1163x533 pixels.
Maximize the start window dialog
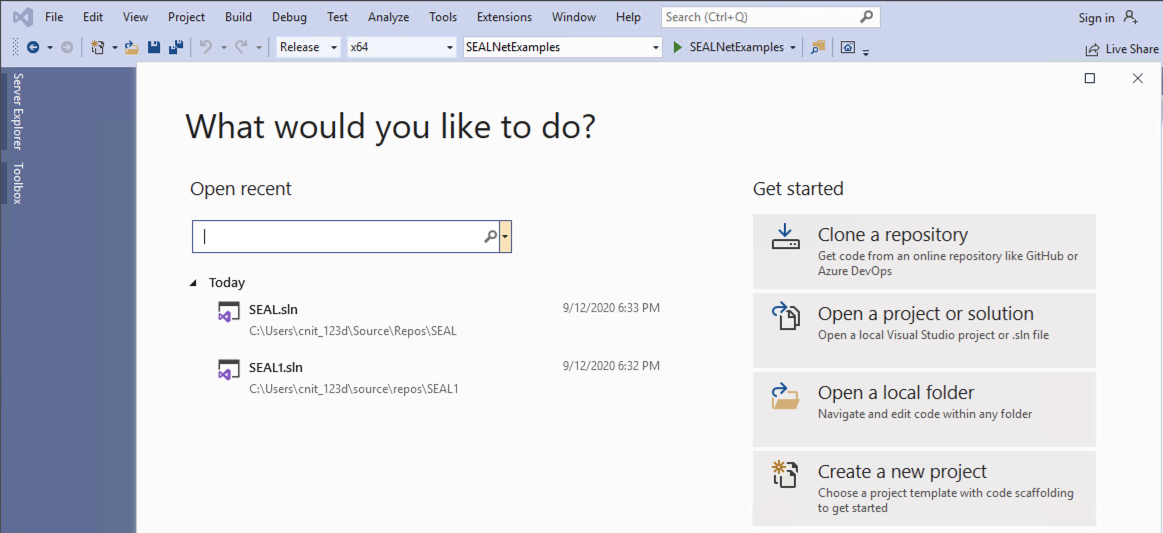pos(1090,78)
